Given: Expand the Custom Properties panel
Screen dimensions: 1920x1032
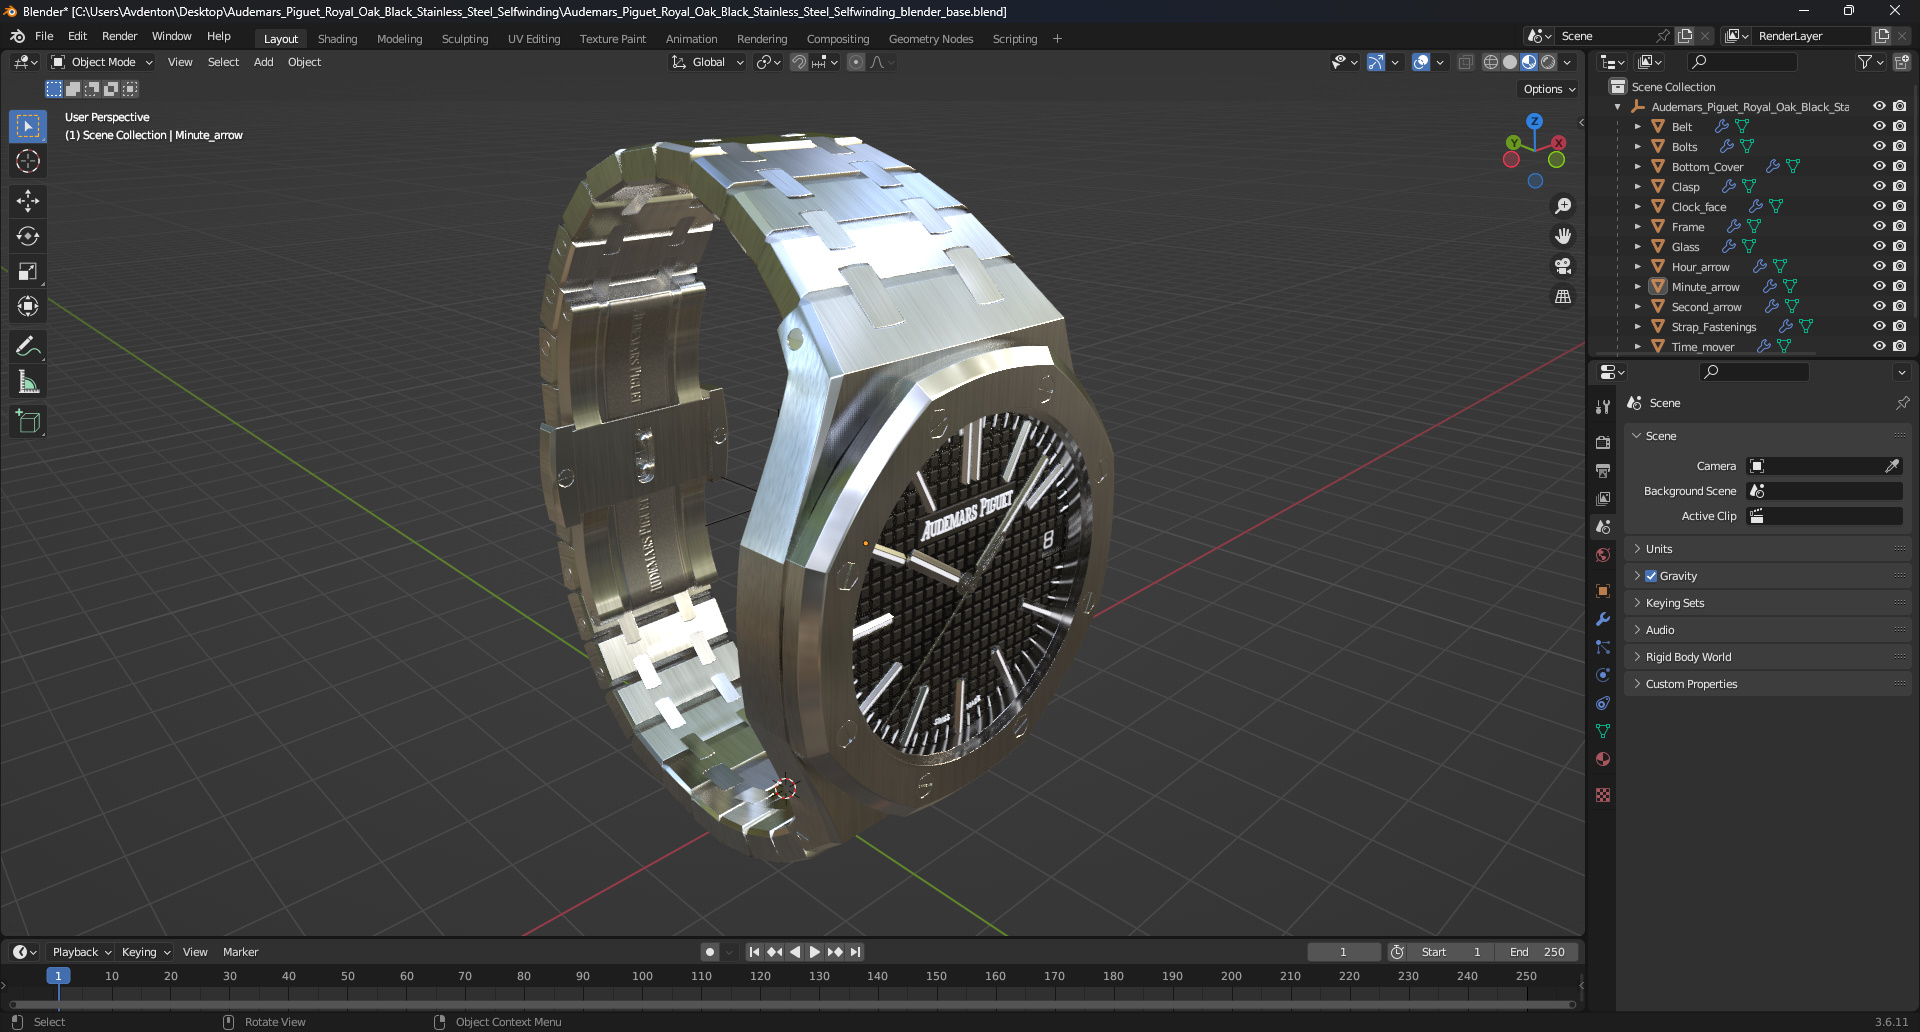Looking at the screenshot, I should 1768,684.
